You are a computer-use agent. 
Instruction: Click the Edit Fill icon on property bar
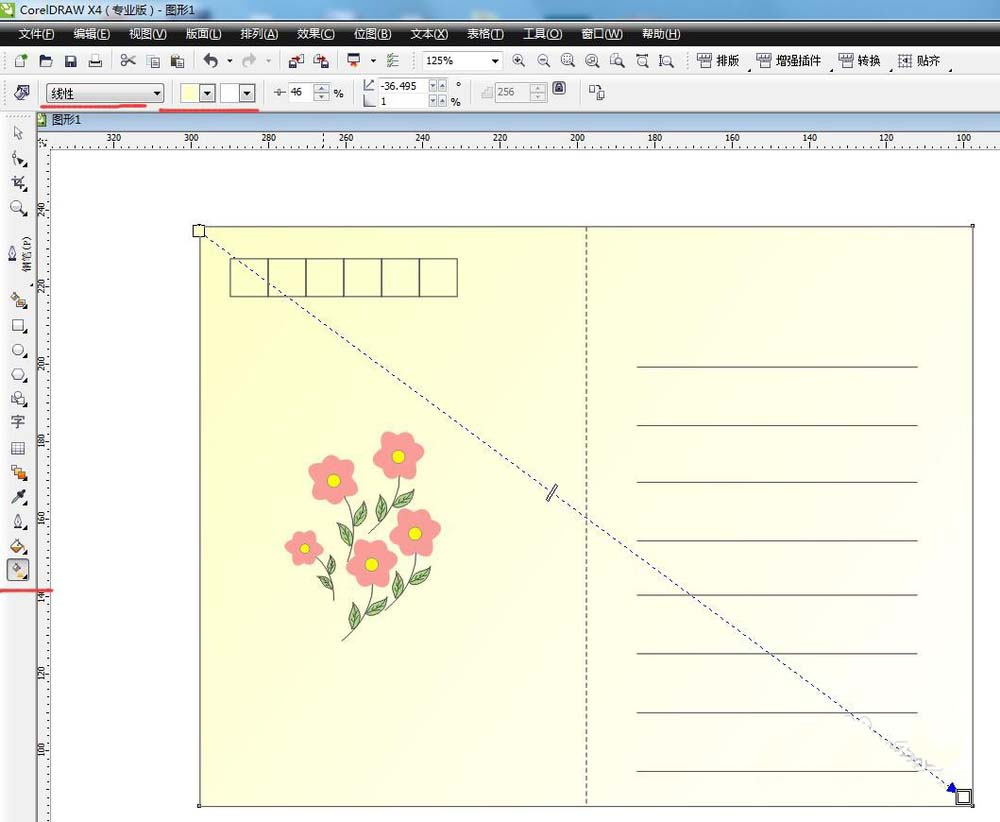click(x=21, y=92)
